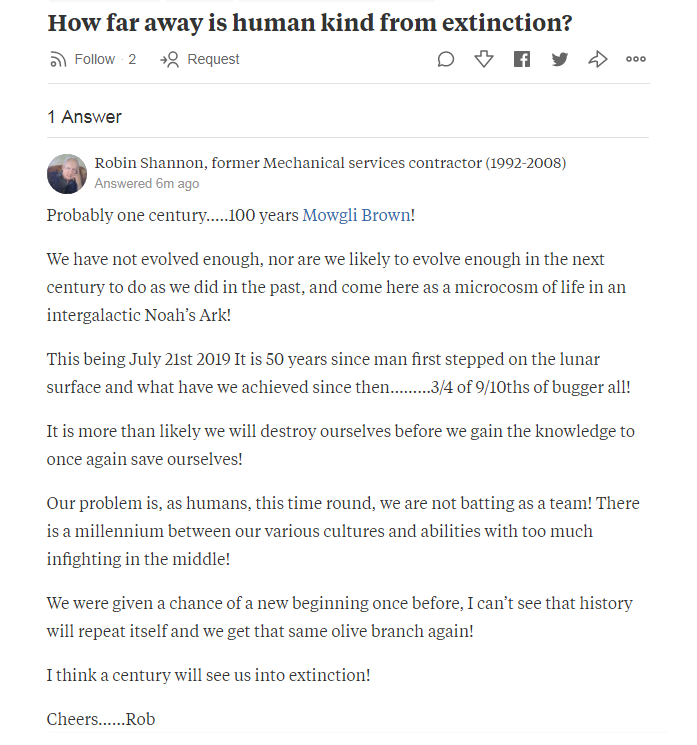Click the Follow text label

click(x=95, y=60)
